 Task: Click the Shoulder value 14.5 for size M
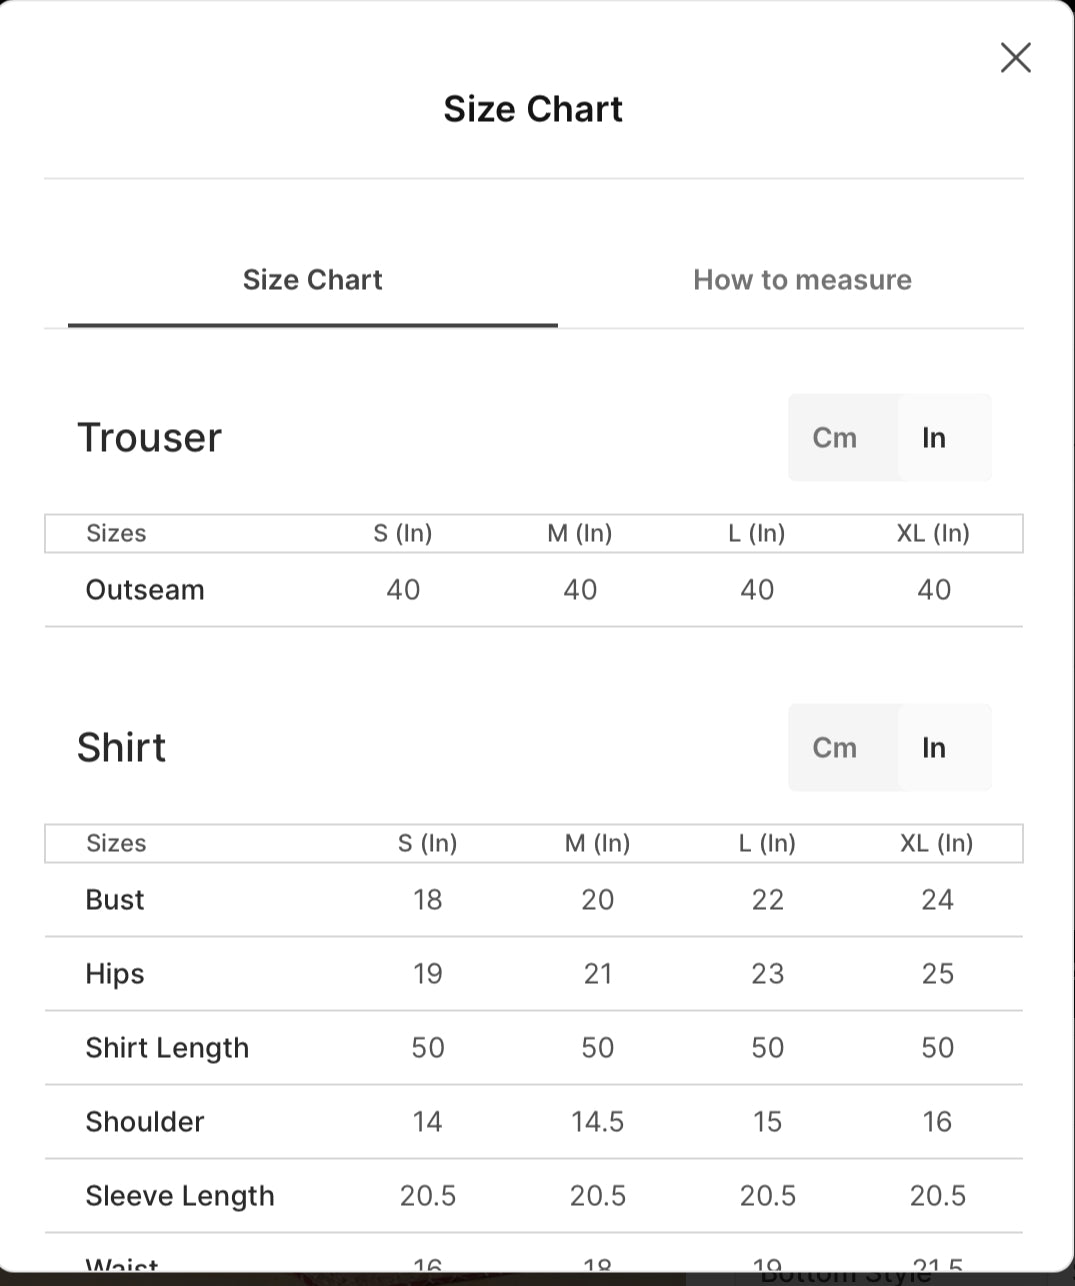tap(598, 1121)
